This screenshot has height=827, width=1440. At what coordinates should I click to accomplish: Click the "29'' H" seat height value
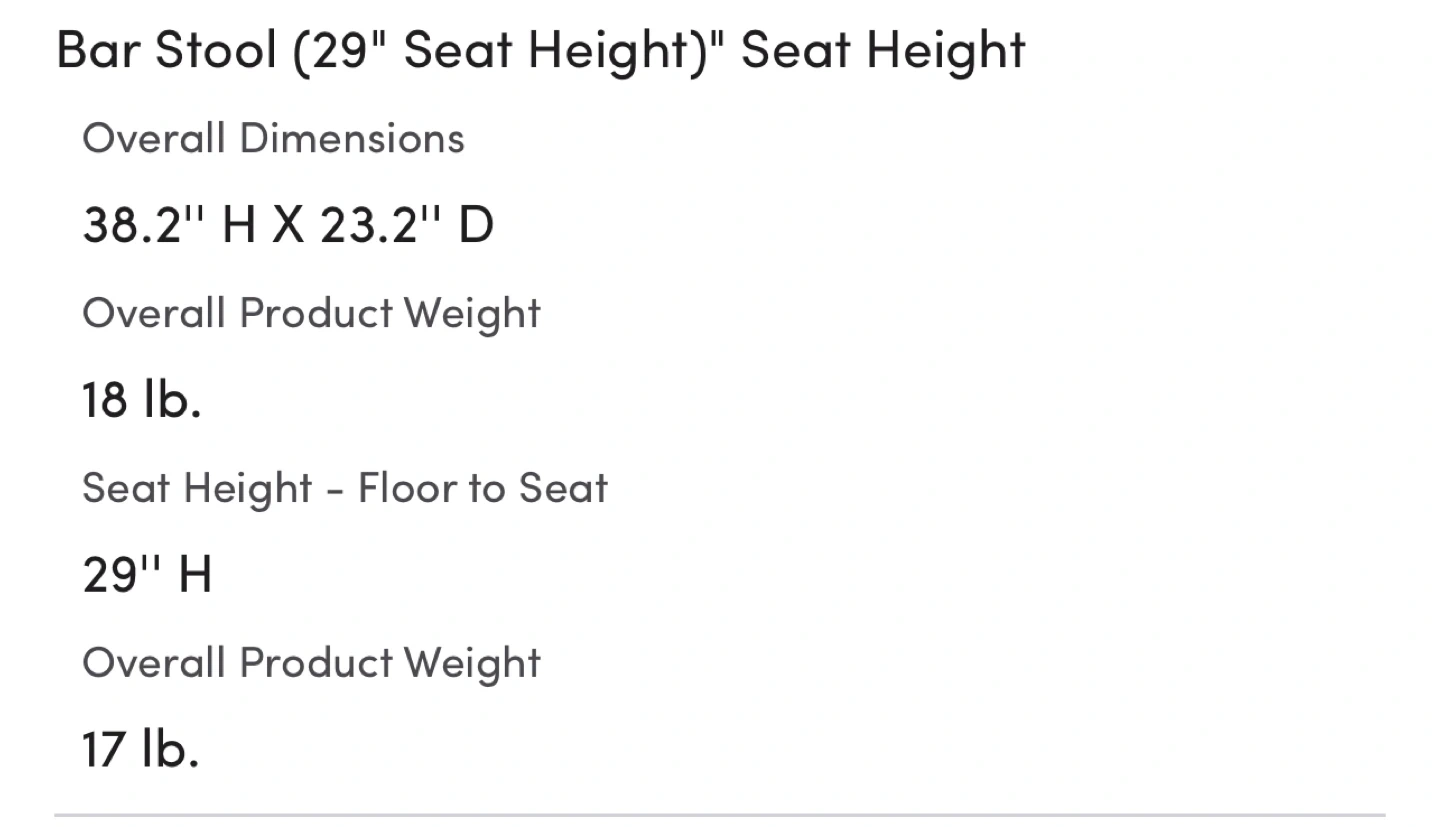(147, 575)
